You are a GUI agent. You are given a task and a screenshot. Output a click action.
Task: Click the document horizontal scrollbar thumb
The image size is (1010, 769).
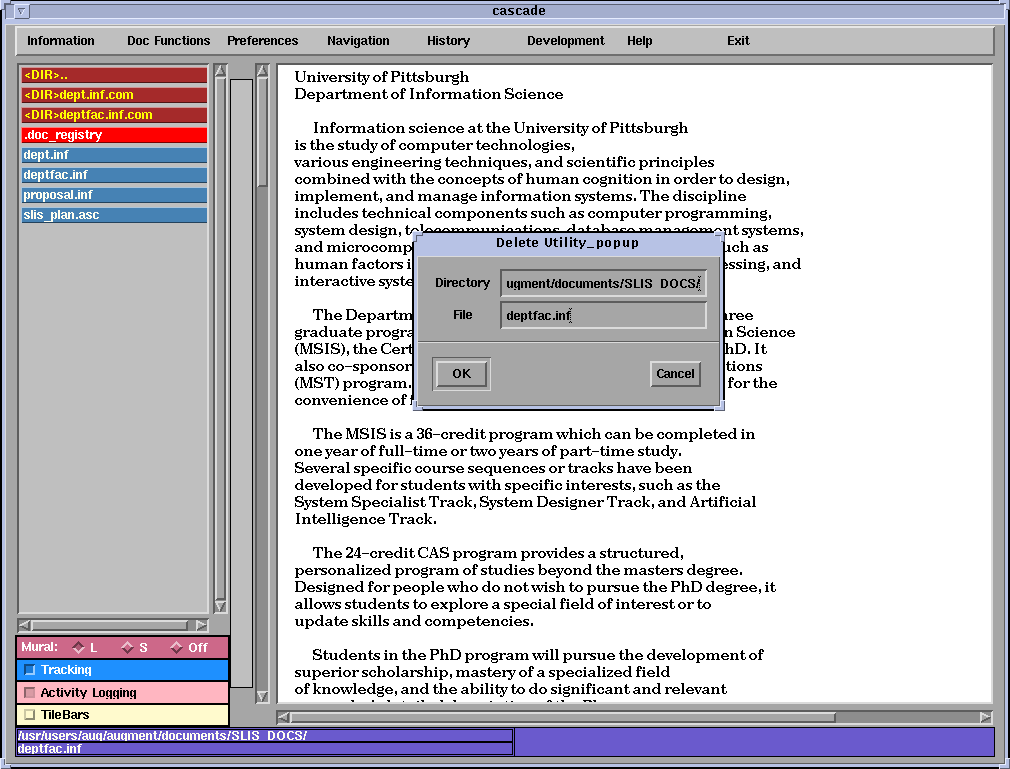click(563, 717)
